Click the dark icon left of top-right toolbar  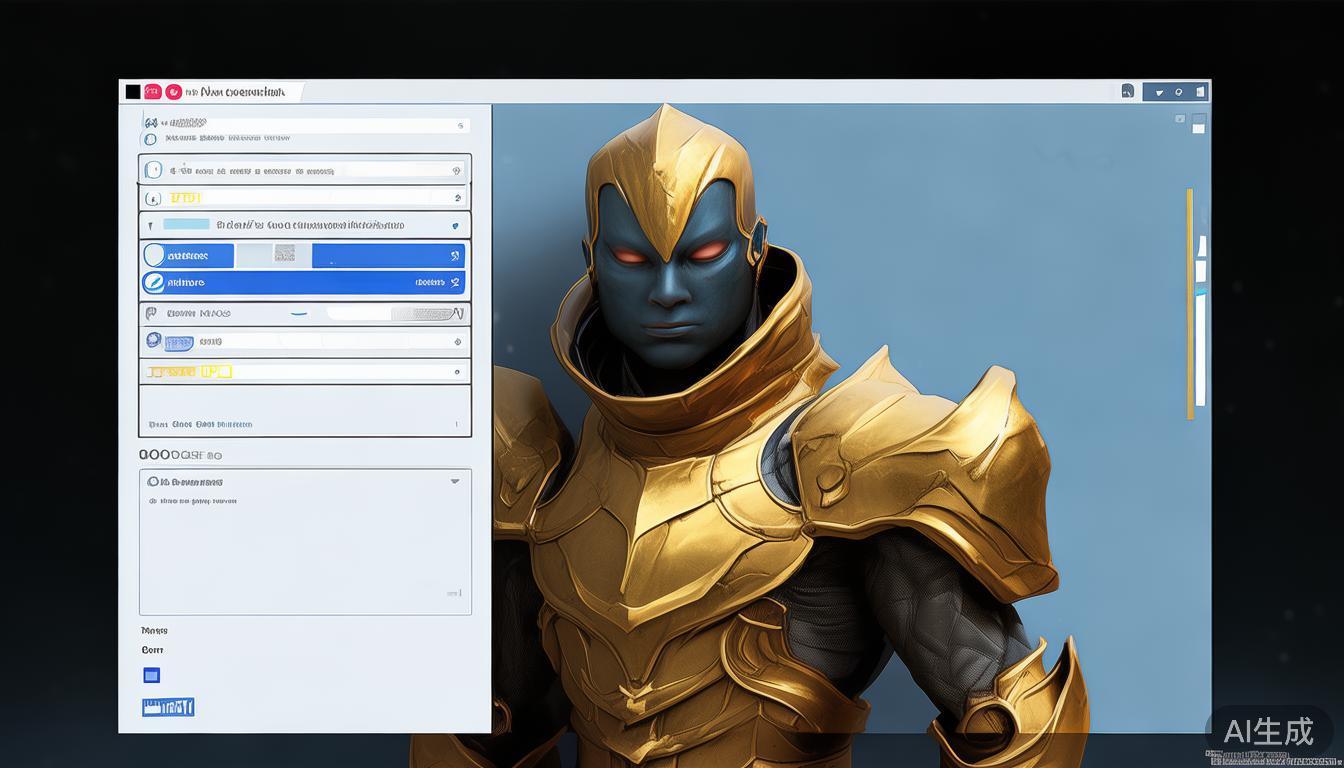[x=1127, y=91]
